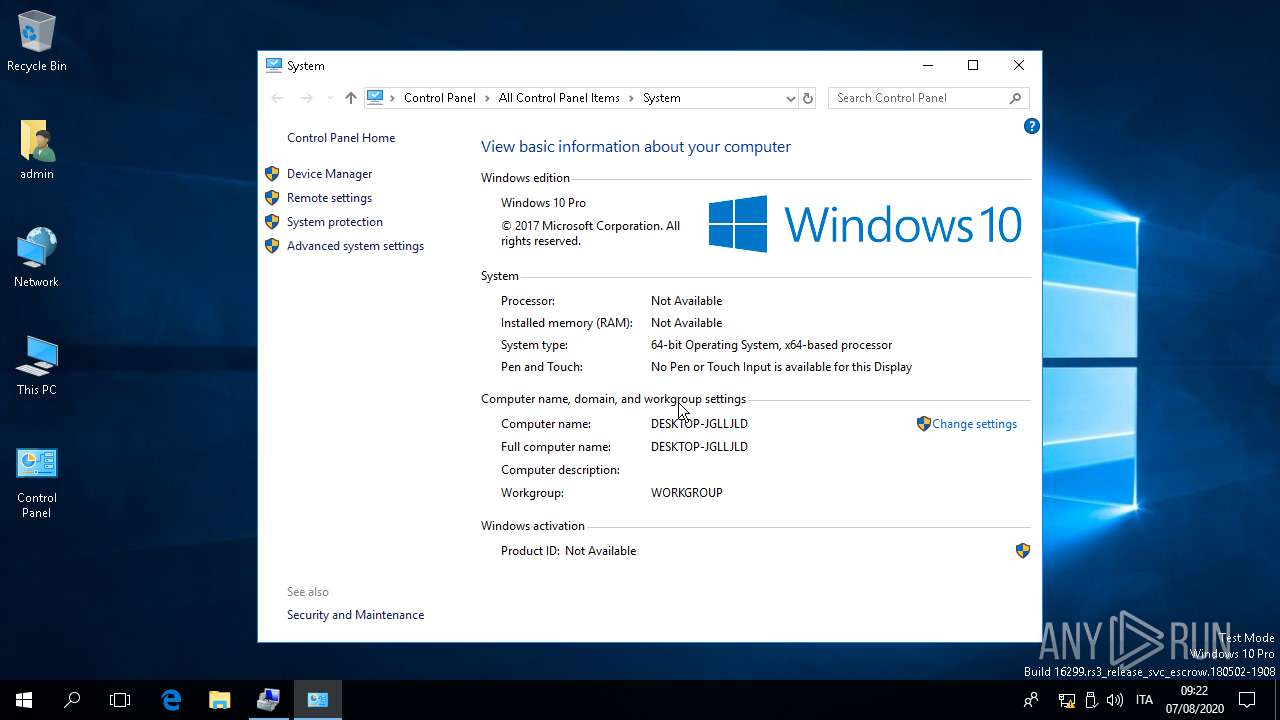Screen dimensions: 1280x720
Task: Click the Search Control Panel field
Action: click(x=928, y=98)
